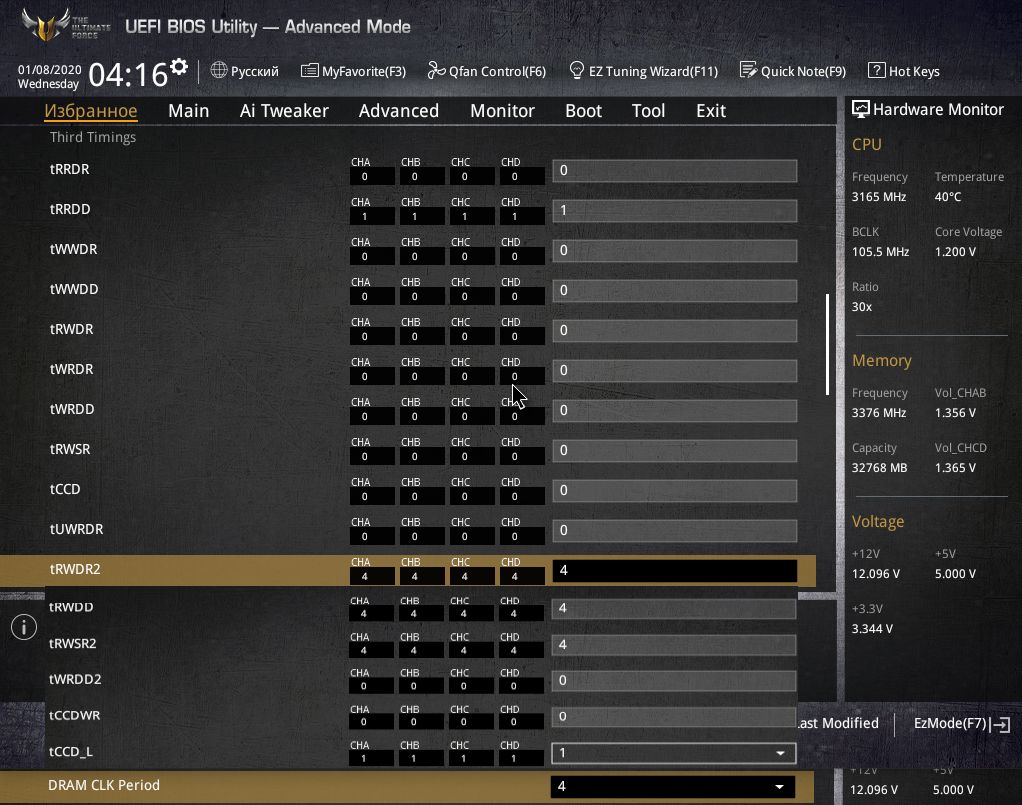Open the DRAM CLK Period dropdown
Viewport: 1022px width, 805px height.
pyautogui.click(x=673, y=786)
